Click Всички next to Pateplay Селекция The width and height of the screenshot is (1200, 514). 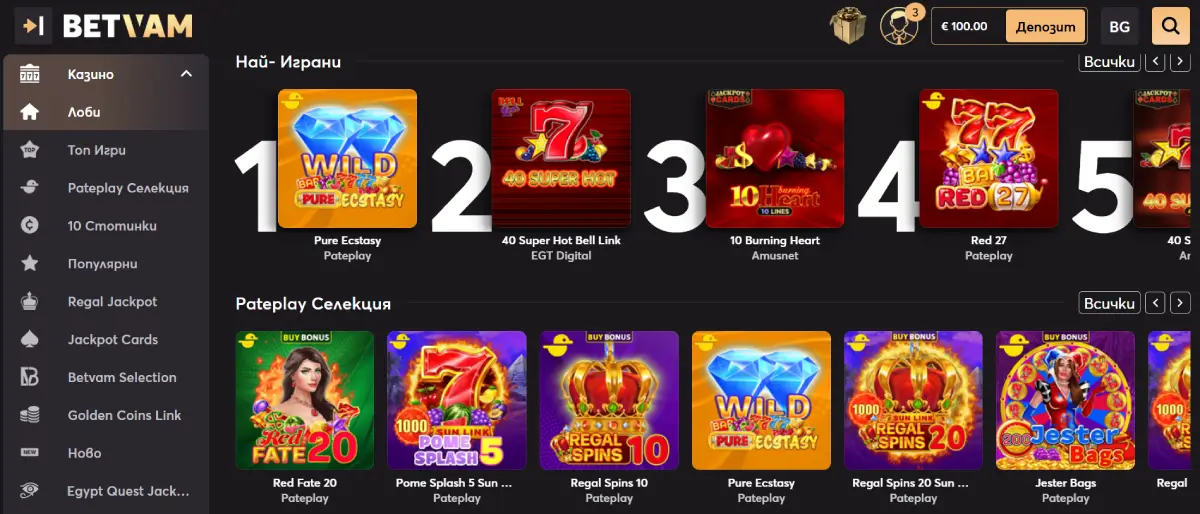pyautogui.click(x=1110, y=302)
